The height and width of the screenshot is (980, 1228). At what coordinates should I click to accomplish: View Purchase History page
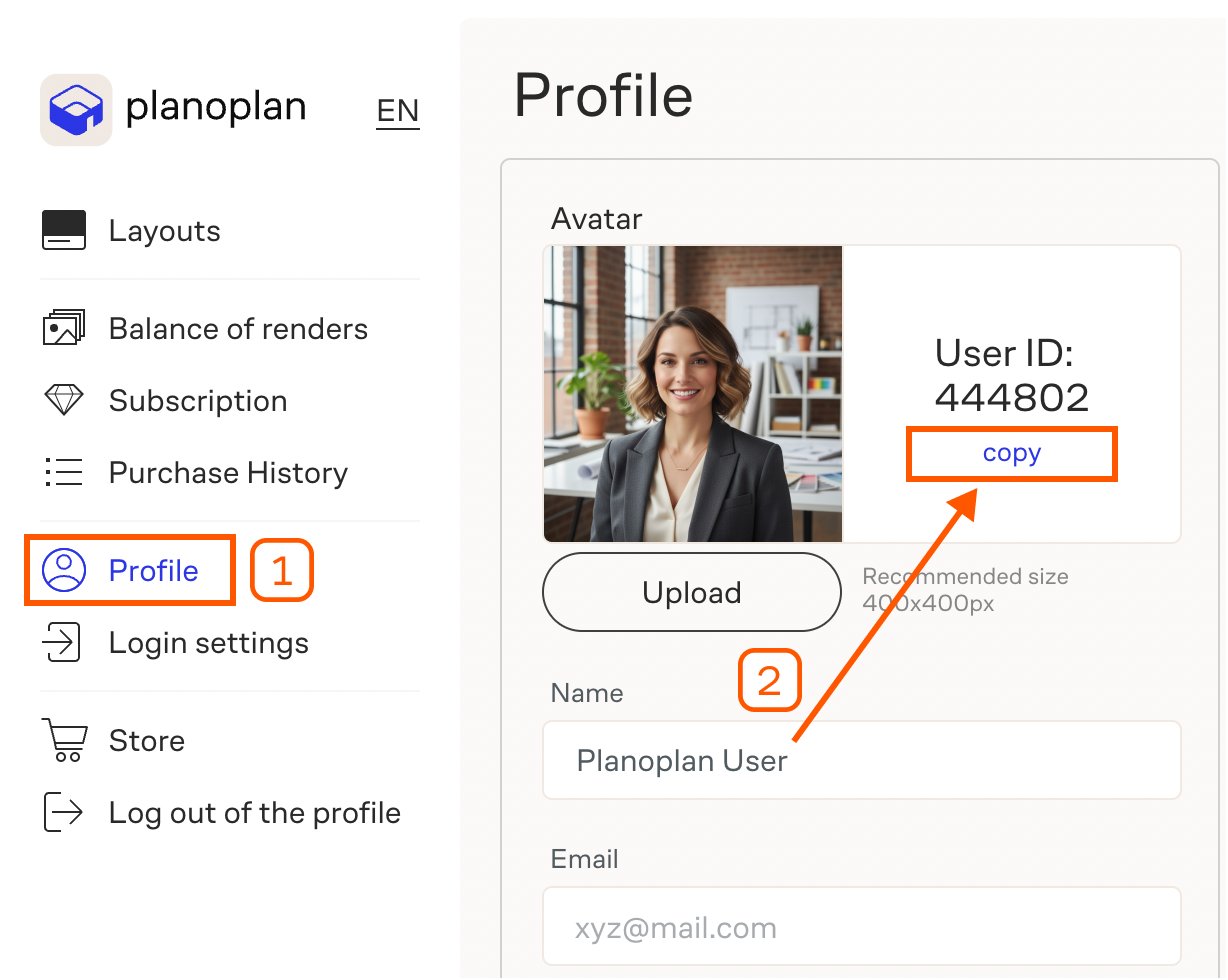[228, 473]
